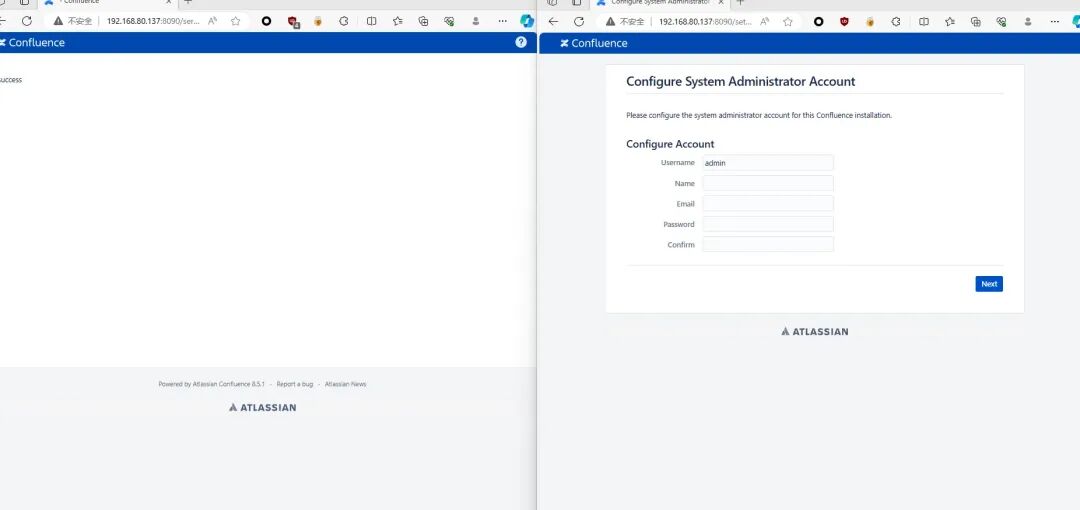
Task: Open Collections in the right window
Action: (x=975, y=21)
